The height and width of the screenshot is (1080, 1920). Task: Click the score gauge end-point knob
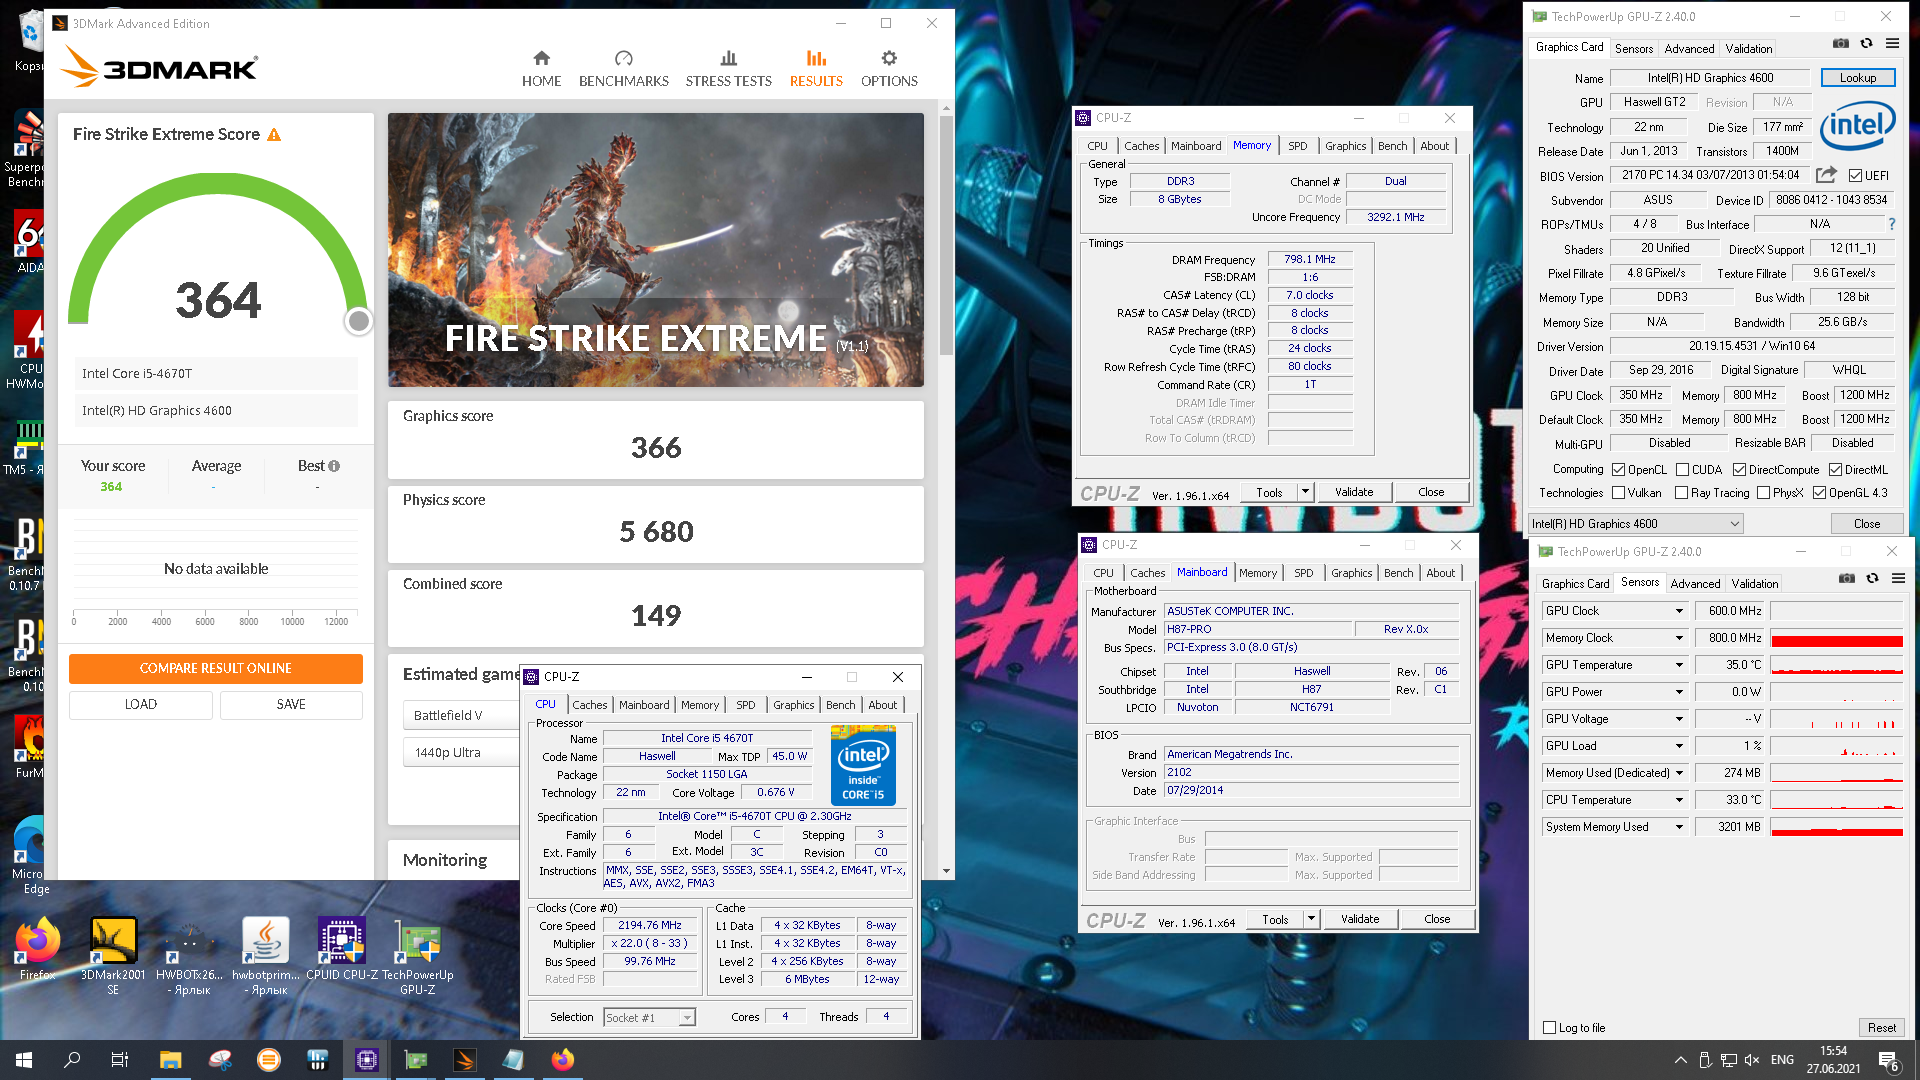click(358, 321)
